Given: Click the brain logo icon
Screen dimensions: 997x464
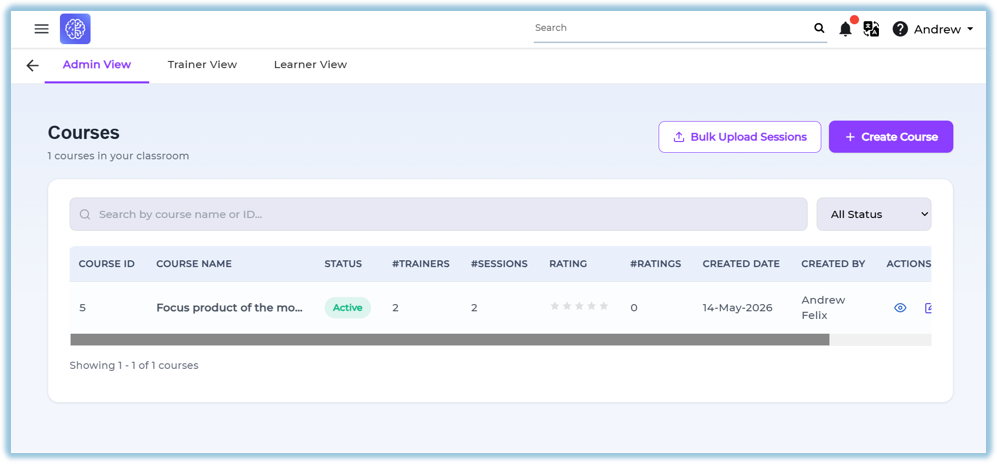Looking at the screenshot, I should pos(75,29).
